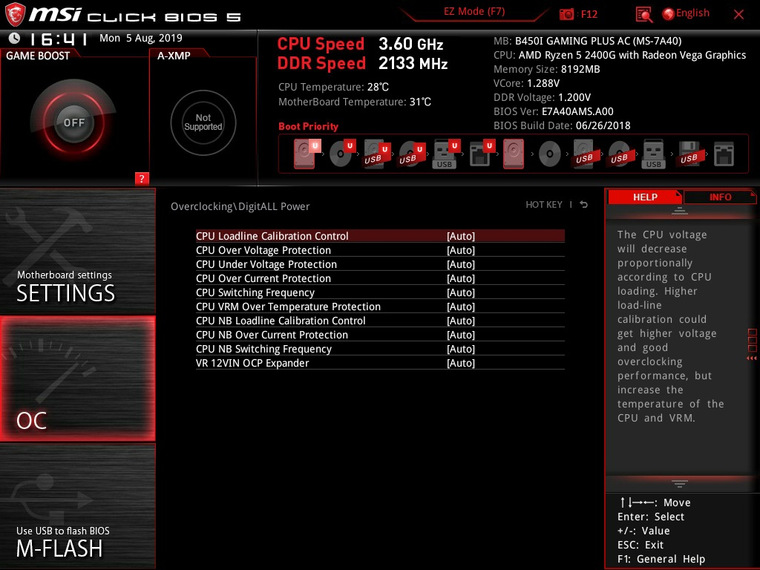The width and height of the screenshot is (760, 570).
Task: Open CPU NB Loadline Calibration Control value
Action: tap(461, 320)
